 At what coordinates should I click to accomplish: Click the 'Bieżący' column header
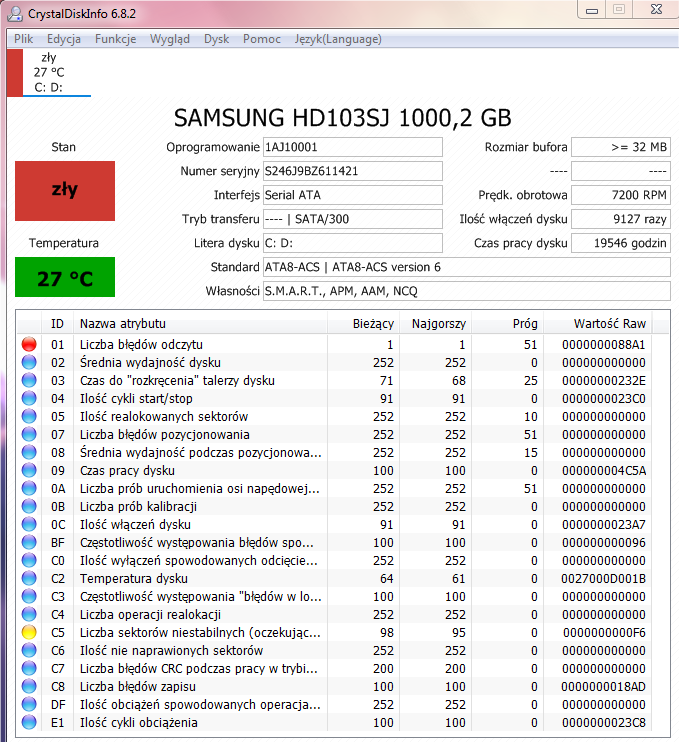point(363,324)
